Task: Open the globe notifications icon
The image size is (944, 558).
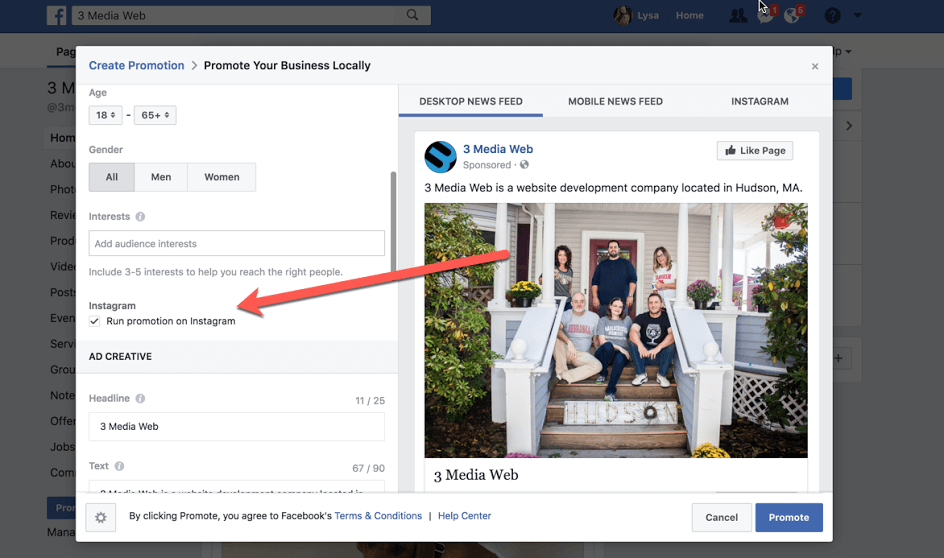Action: click(792, 15)
